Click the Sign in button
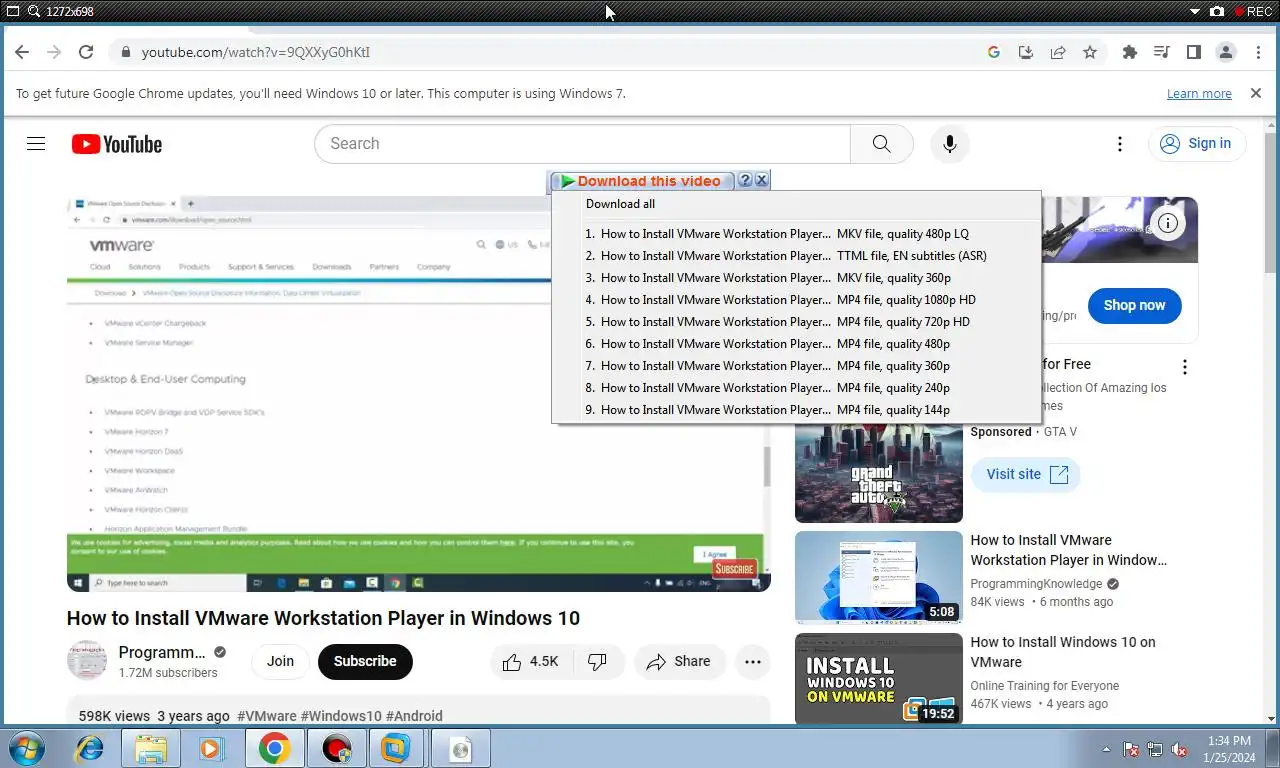The width and height of the screenshot is (1280, 768). (x=1197, y=144)
